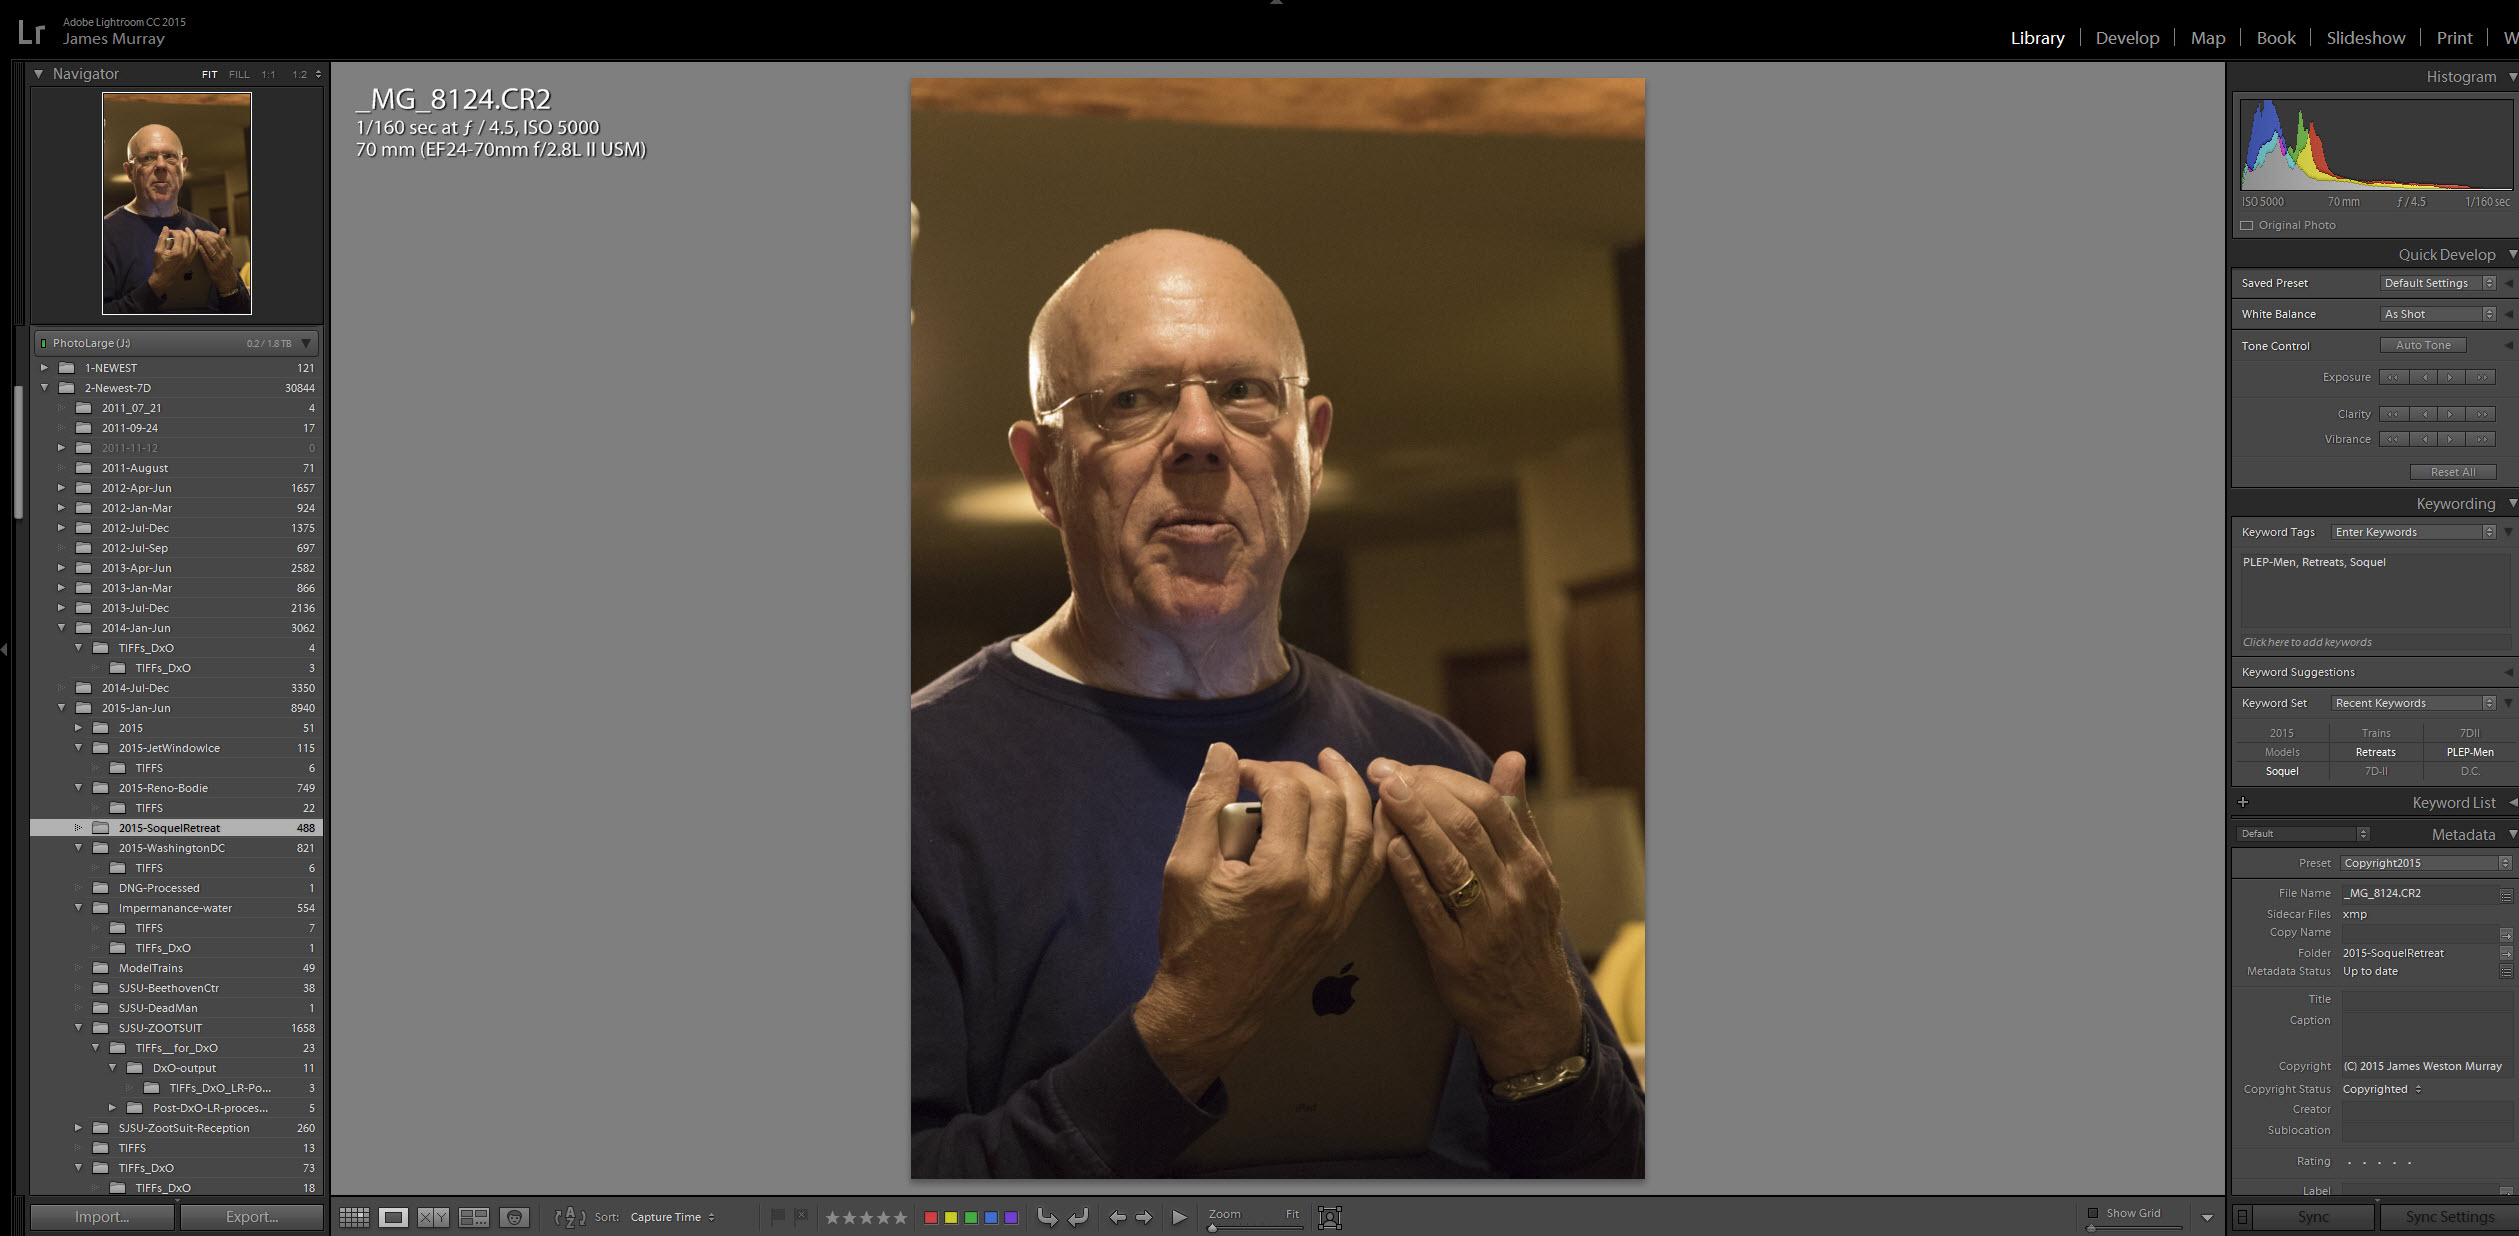Viewport: 2519px width, 1236px height.
Task: Enable Auto Tone in Quick Develop
Action: tap(2426, 344)
